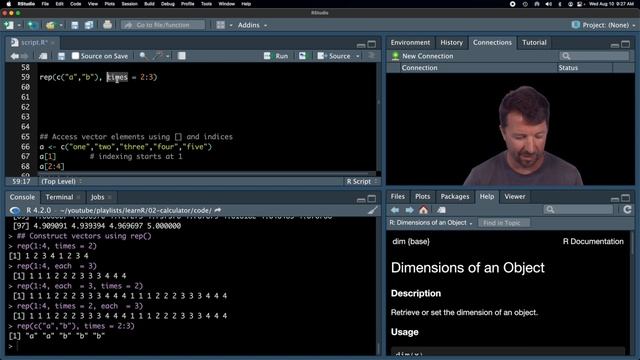Viewport: 640px width, 360px height.
Task: Save the current document via the main toolbar
Action: pos(75,25)
